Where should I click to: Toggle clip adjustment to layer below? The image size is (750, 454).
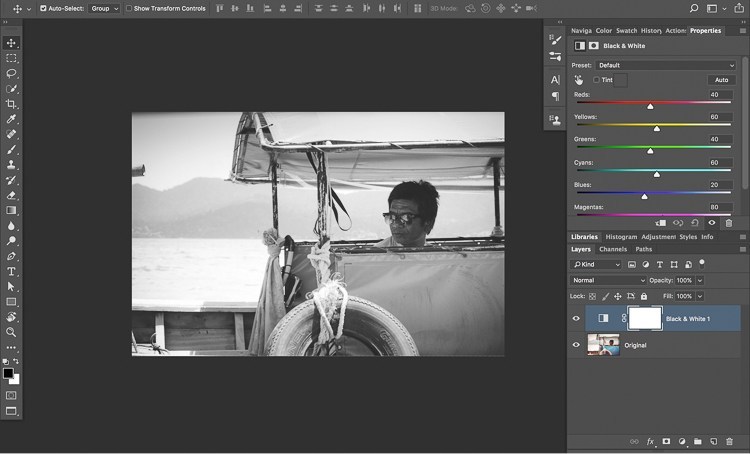pyautogui.click(x=660, y=223)
